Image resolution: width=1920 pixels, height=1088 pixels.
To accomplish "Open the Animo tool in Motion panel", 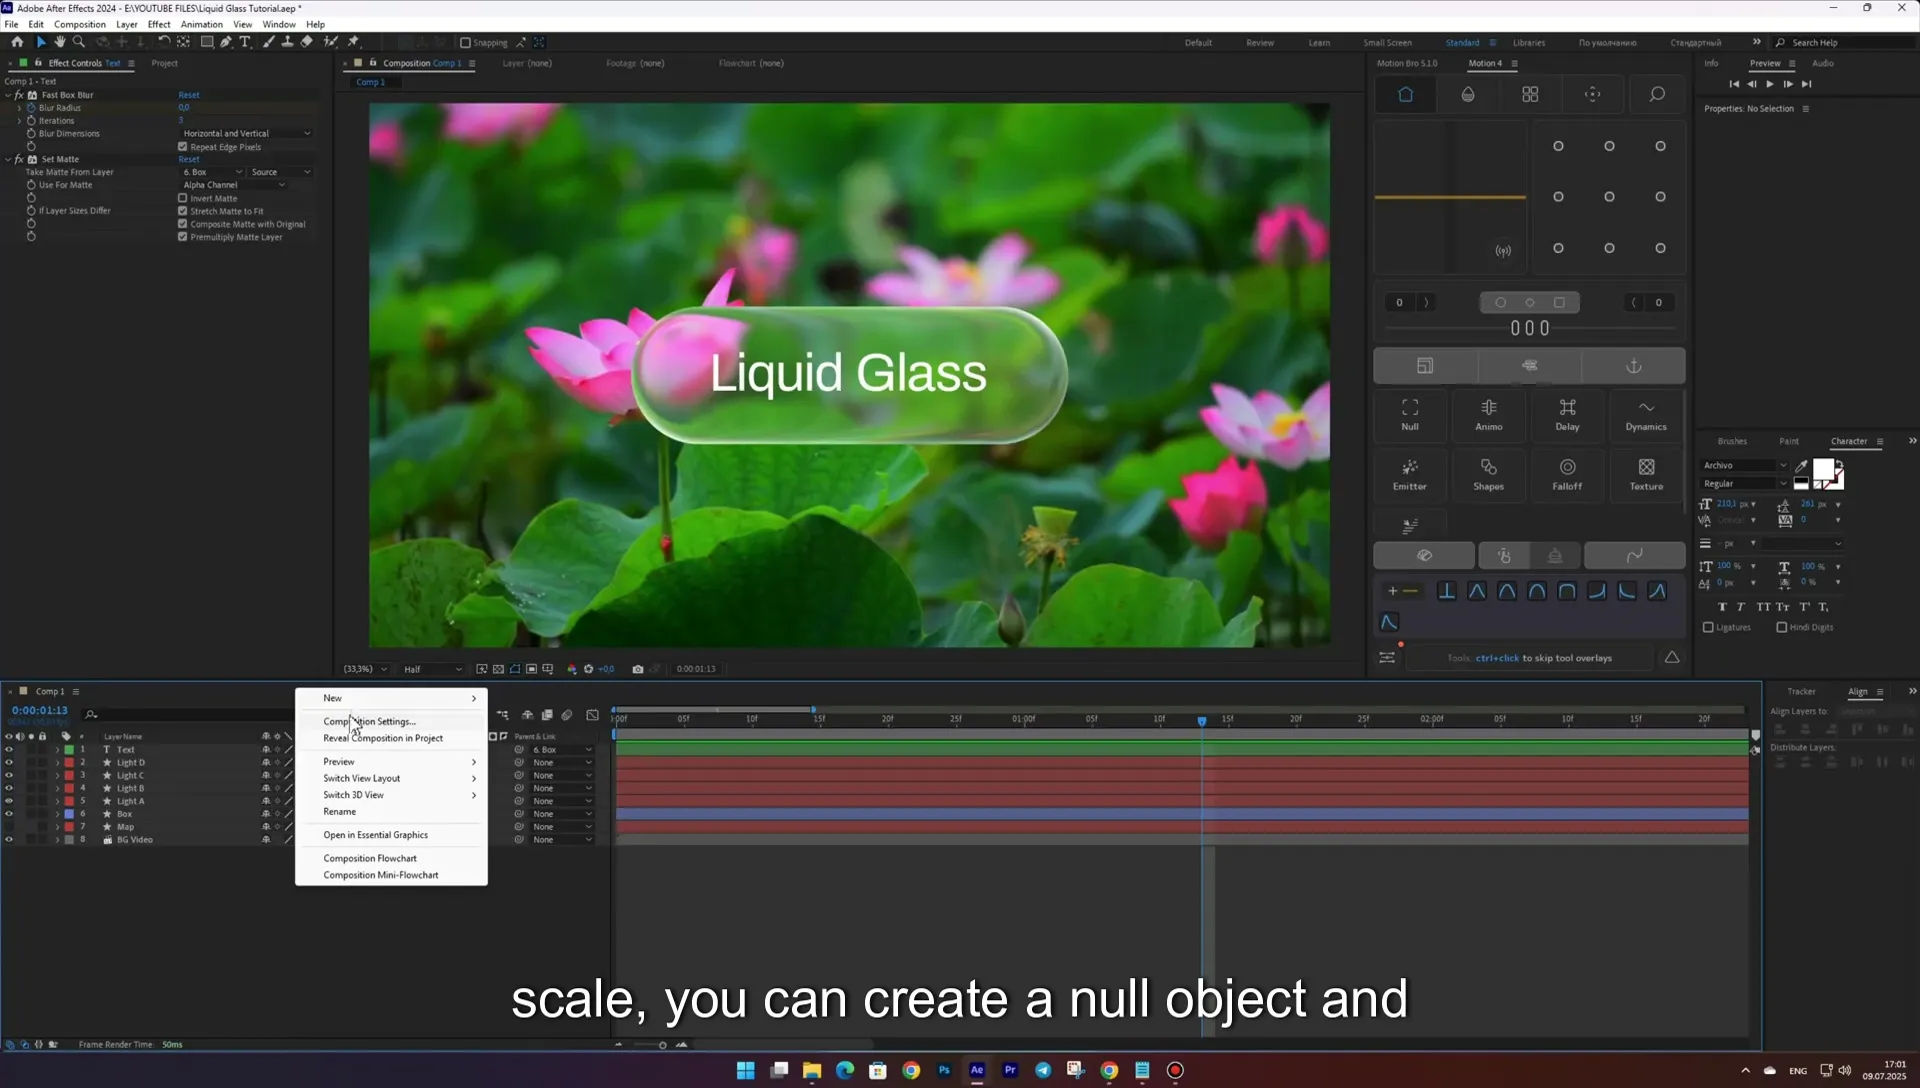I will click(x=1488, y=414).
